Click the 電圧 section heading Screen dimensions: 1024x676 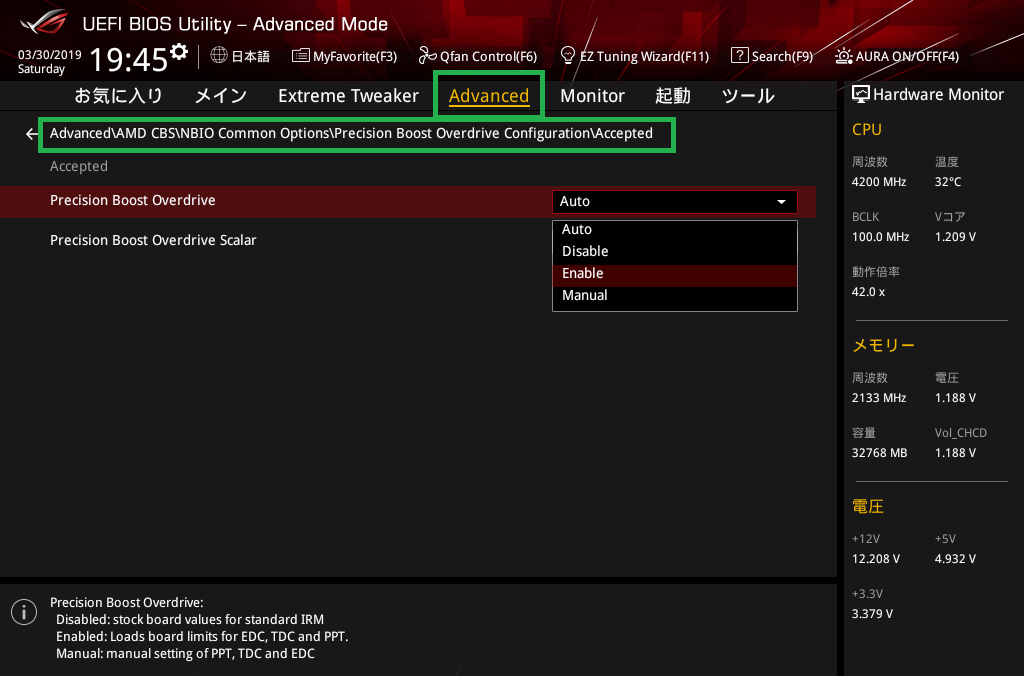[867, 506]
